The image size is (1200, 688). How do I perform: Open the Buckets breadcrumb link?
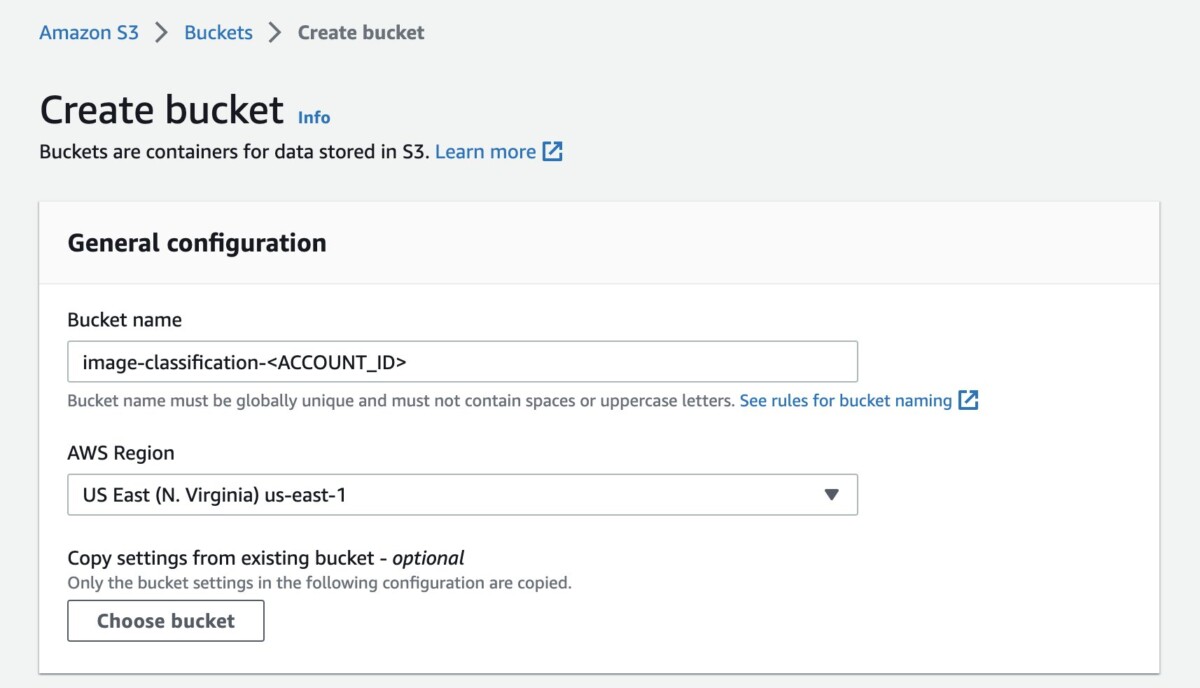click(x=218, y=32)
